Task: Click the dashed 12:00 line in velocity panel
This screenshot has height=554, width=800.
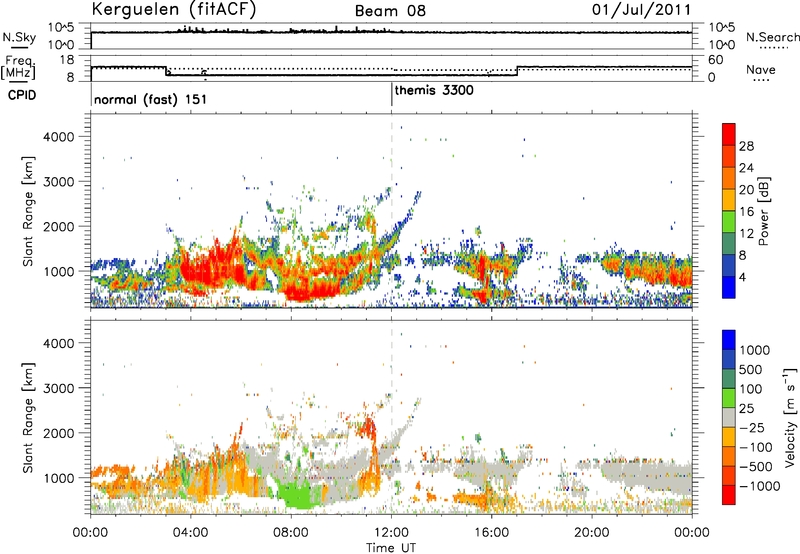Action: click(x=391, y=417)
